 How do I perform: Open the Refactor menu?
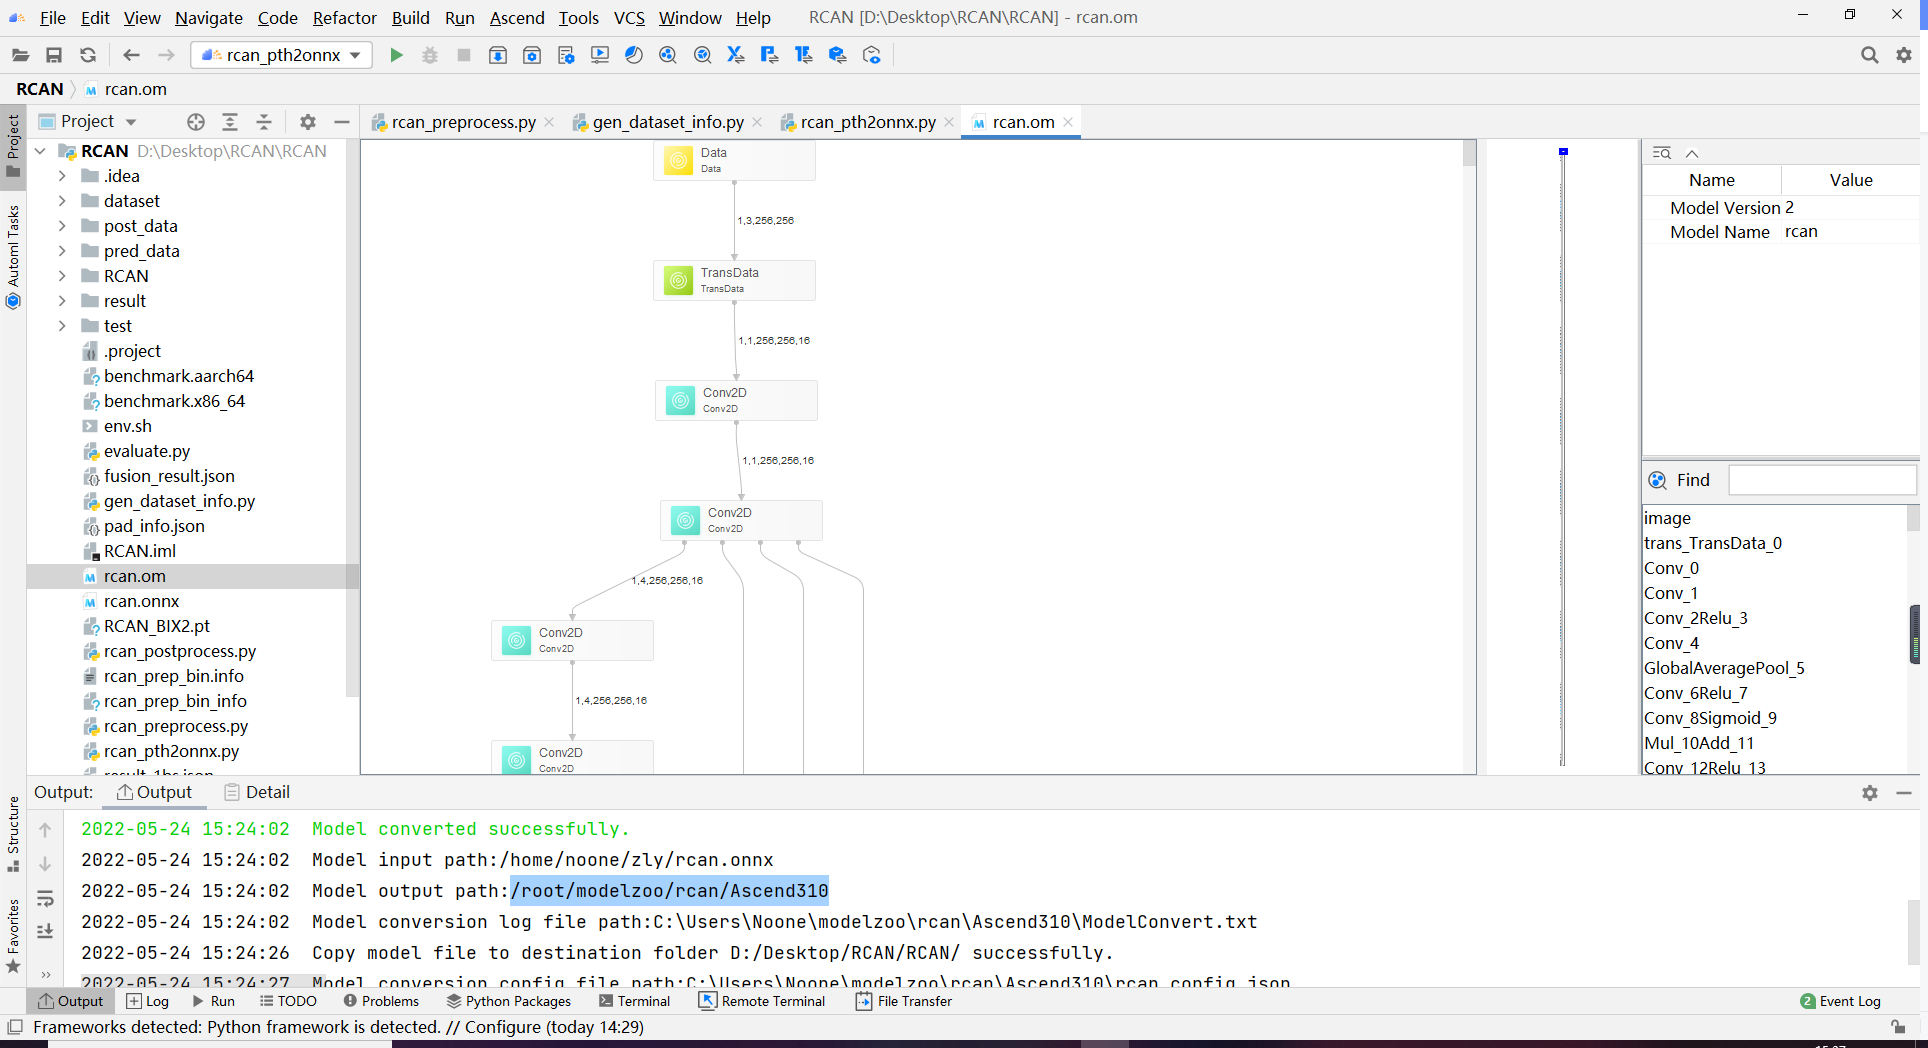pyautogui.click(x=344, y=18)
